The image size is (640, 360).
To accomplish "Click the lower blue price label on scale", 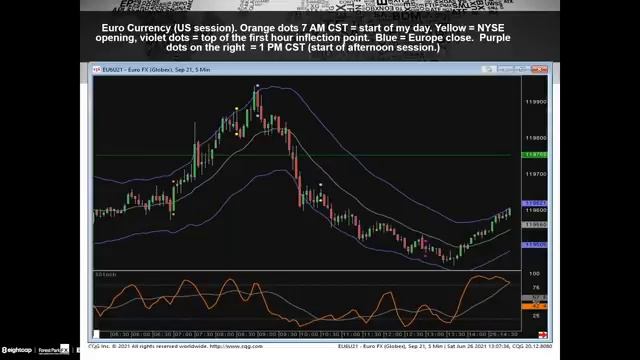I will click(534, 244).
